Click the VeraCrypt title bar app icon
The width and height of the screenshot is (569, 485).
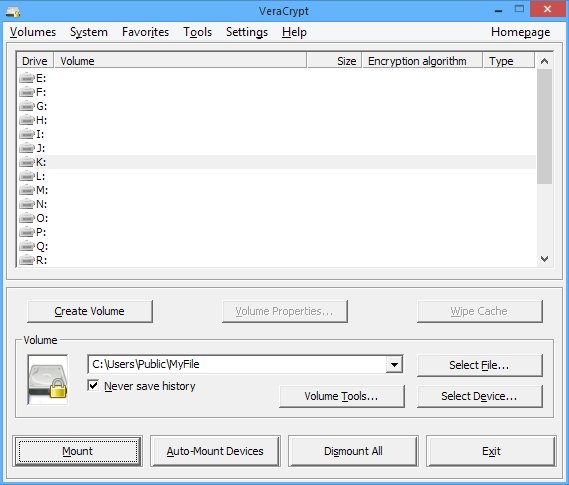(13, 11)
